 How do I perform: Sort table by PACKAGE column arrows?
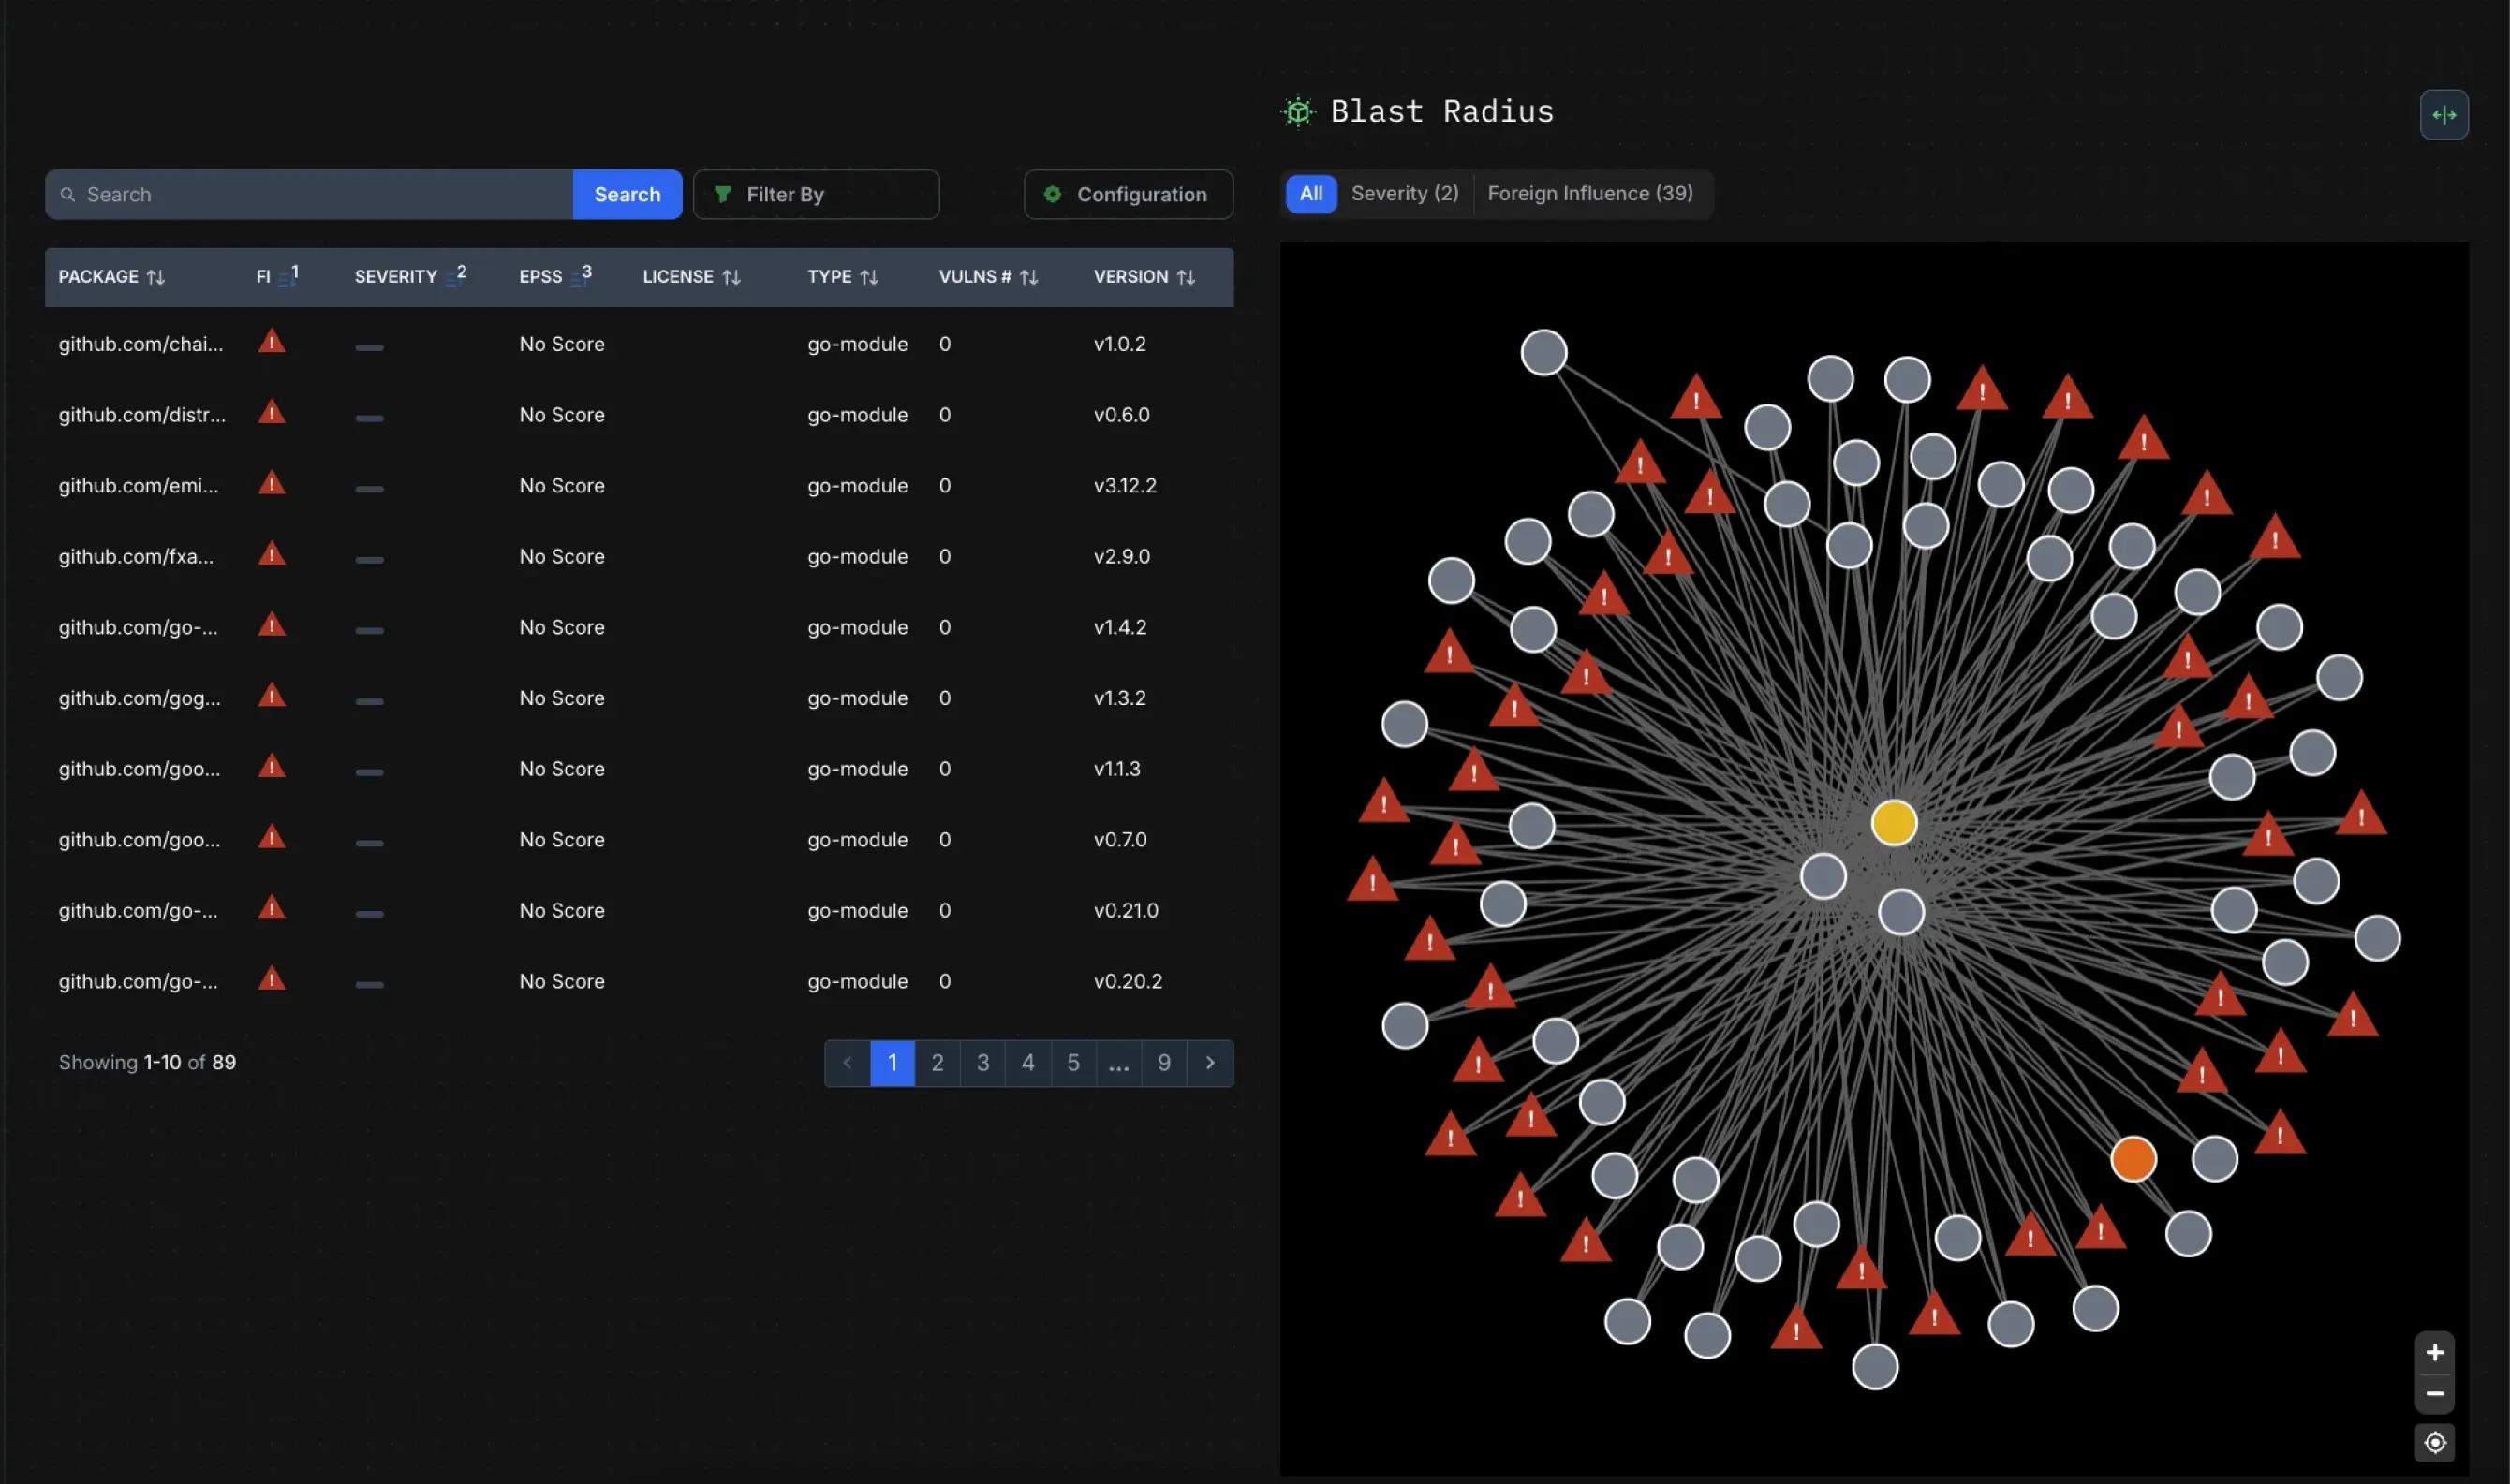[155, 277]
